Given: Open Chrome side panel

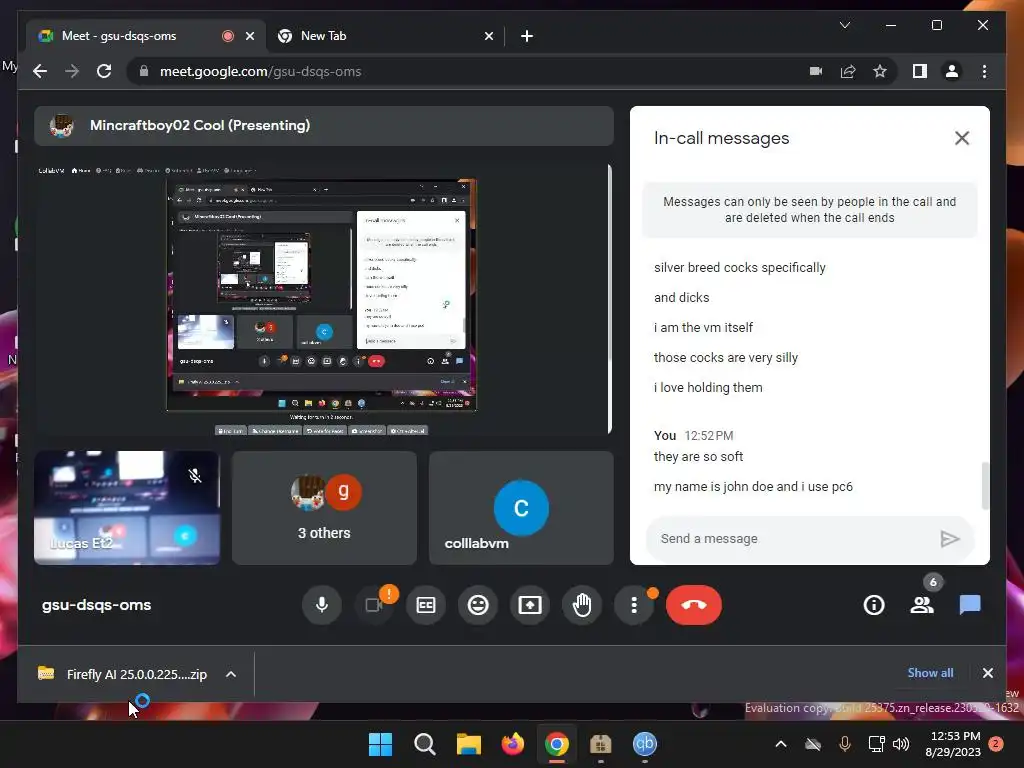Looking at the screenshot, I should point(920,71).
